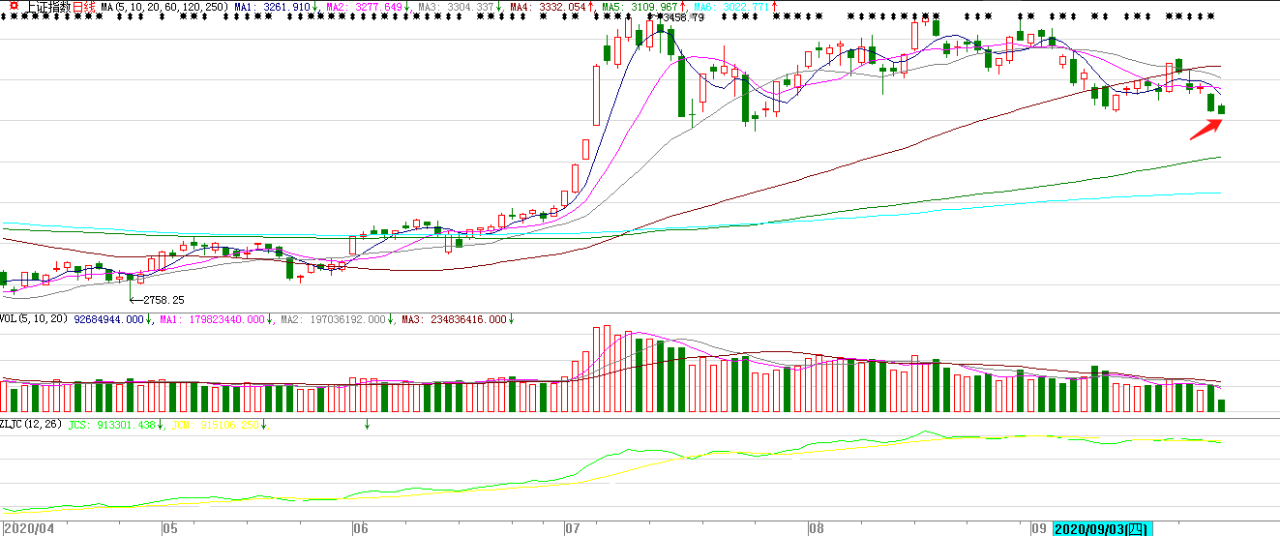Select the JCM: 915106.250 value
The width and height of the screenshot is (1280, 536).
[217, 425]
